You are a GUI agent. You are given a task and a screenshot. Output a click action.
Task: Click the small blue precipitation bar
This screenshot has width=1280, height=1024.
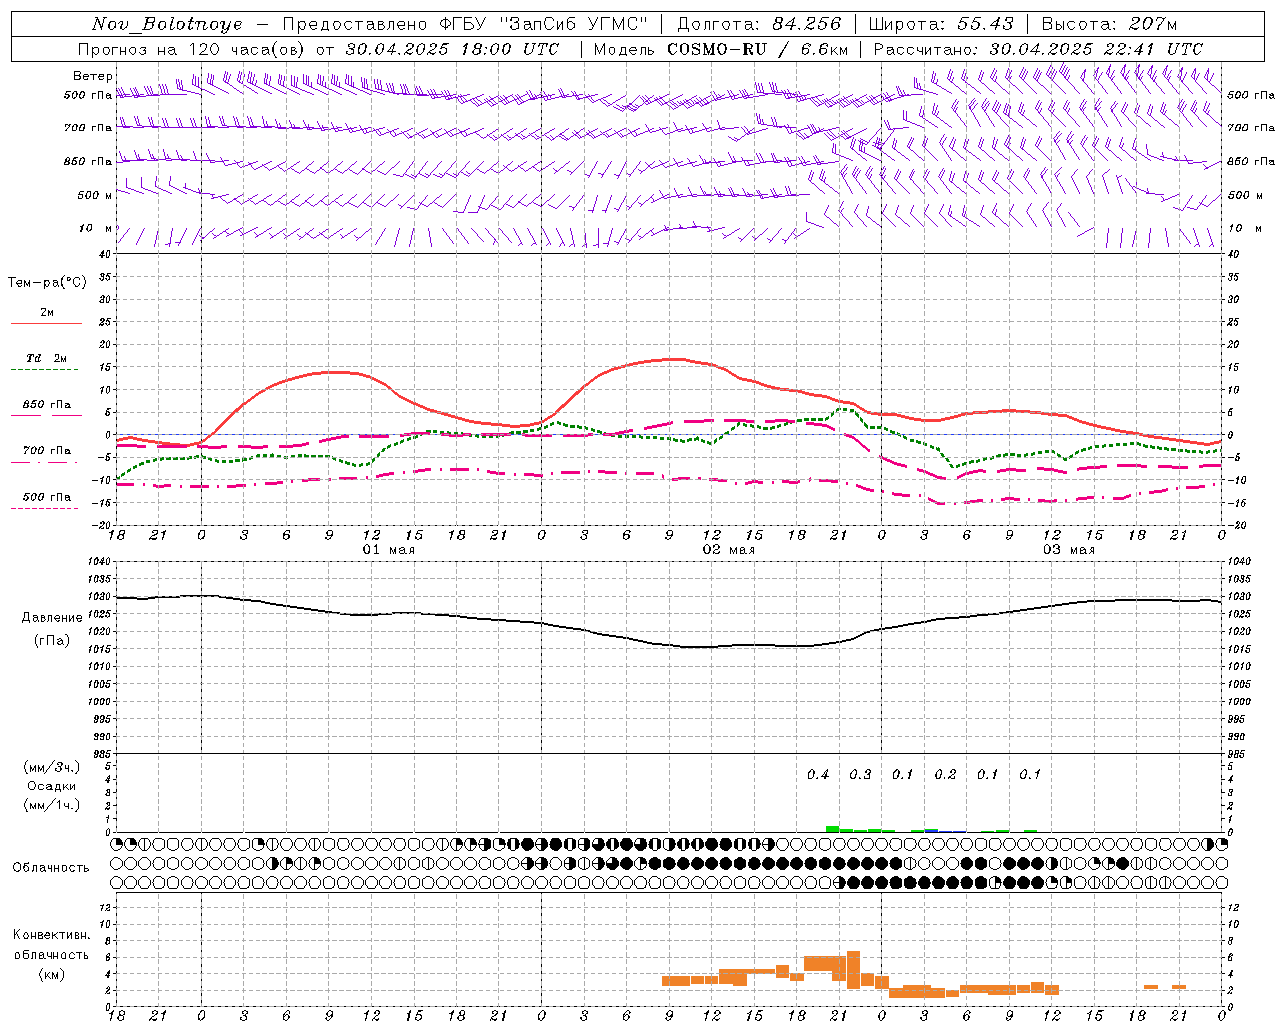tap(931, 830)
